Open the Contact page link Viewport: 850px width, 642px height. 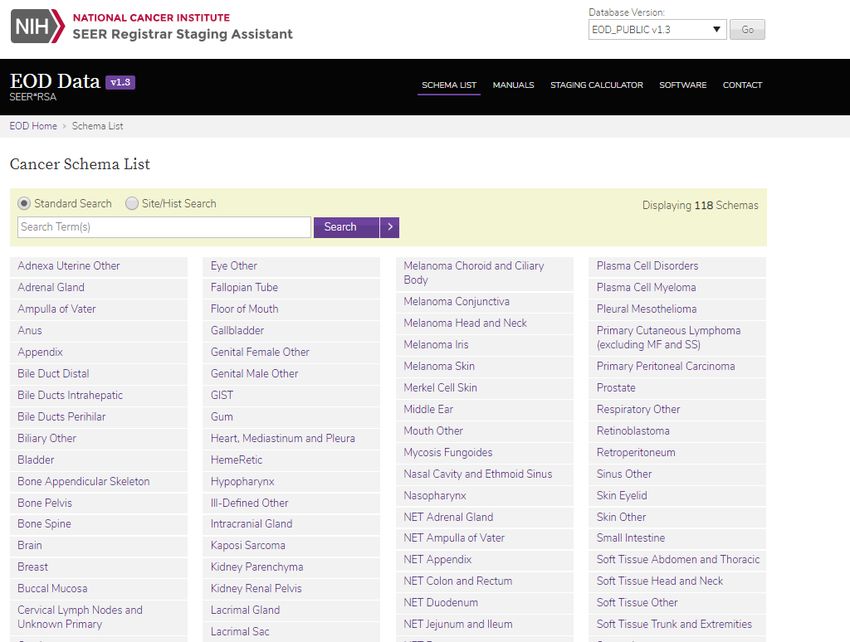tap(742, 85)
